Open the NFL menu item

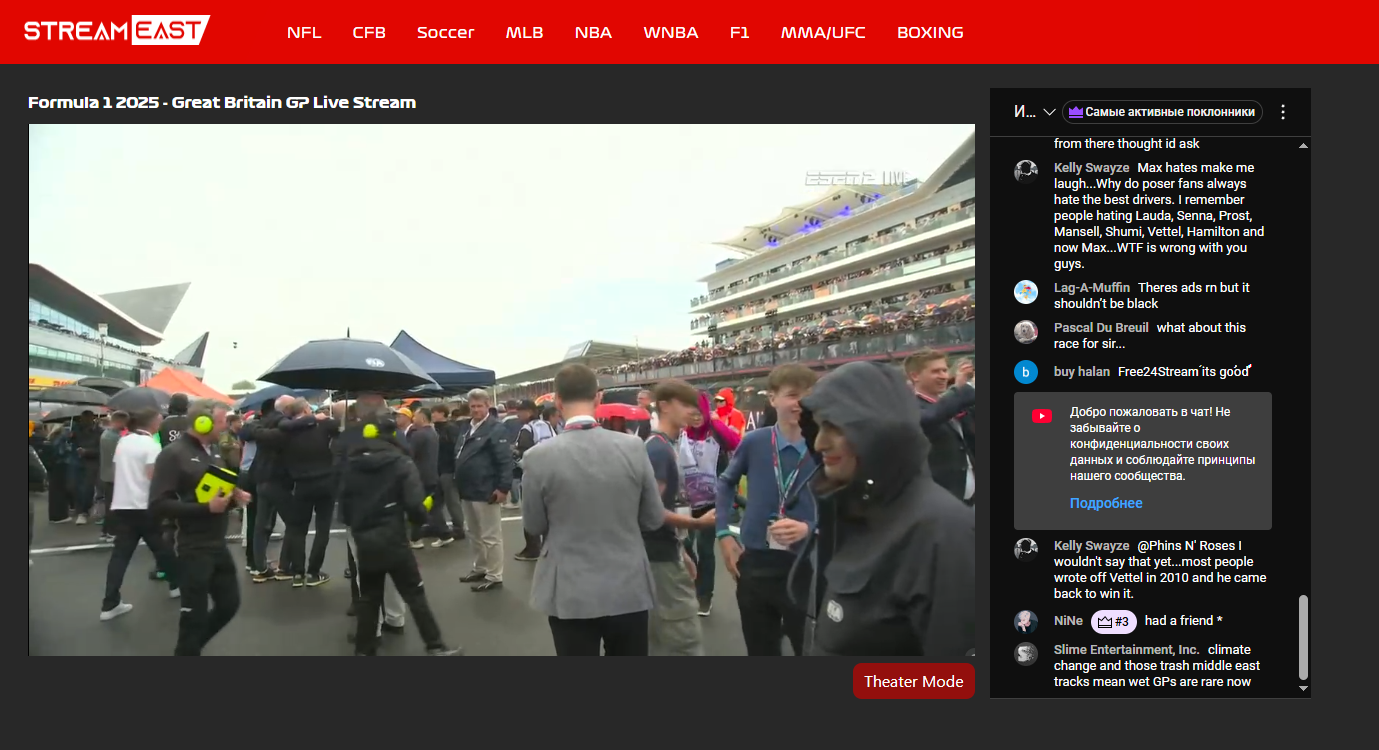(304, 32)
